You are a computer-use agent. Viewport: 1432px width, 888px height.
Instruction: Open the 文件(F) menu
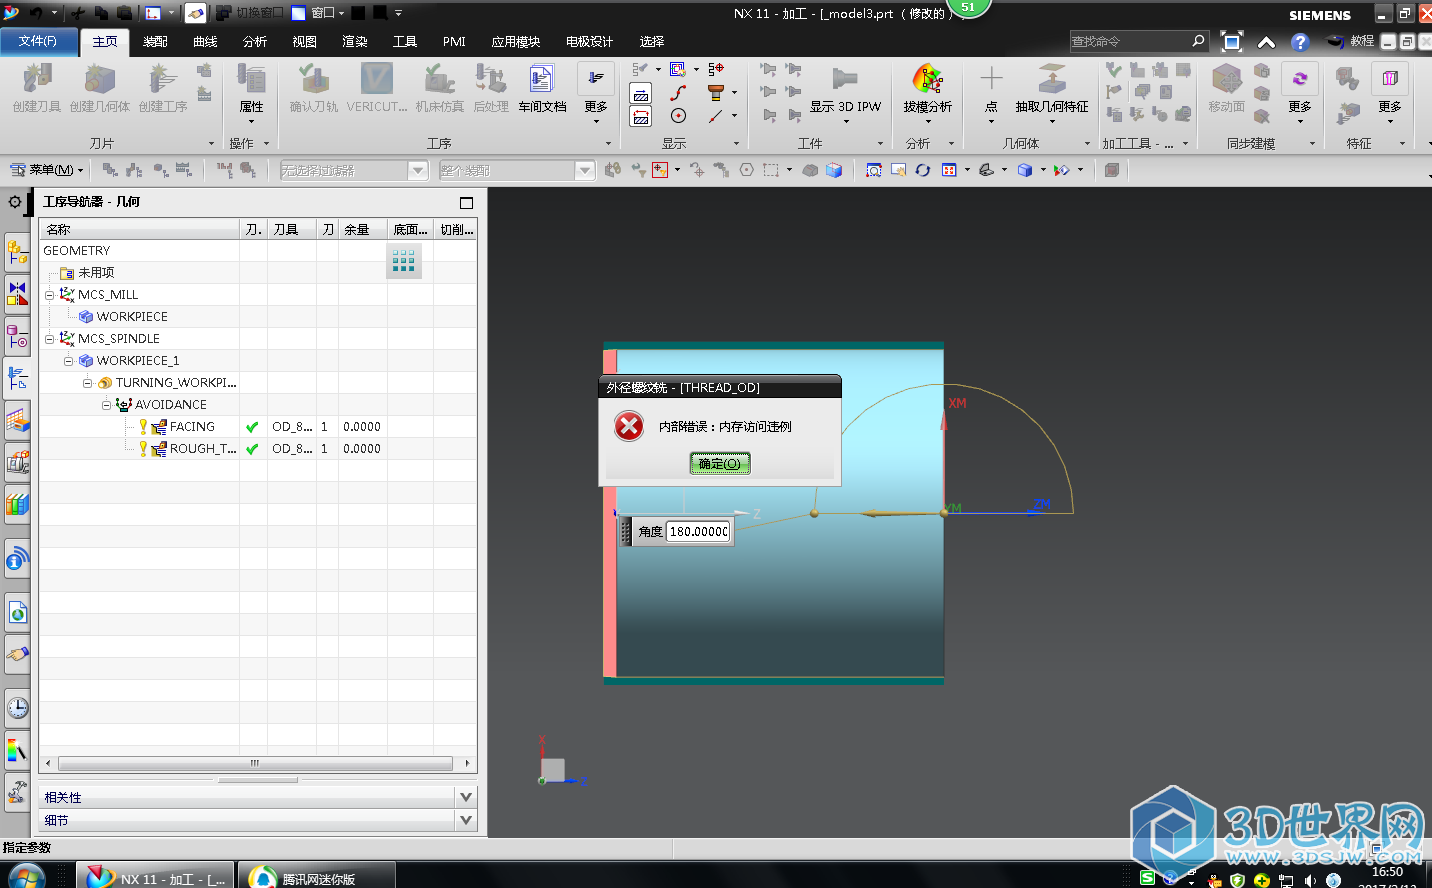pos(40,41)
